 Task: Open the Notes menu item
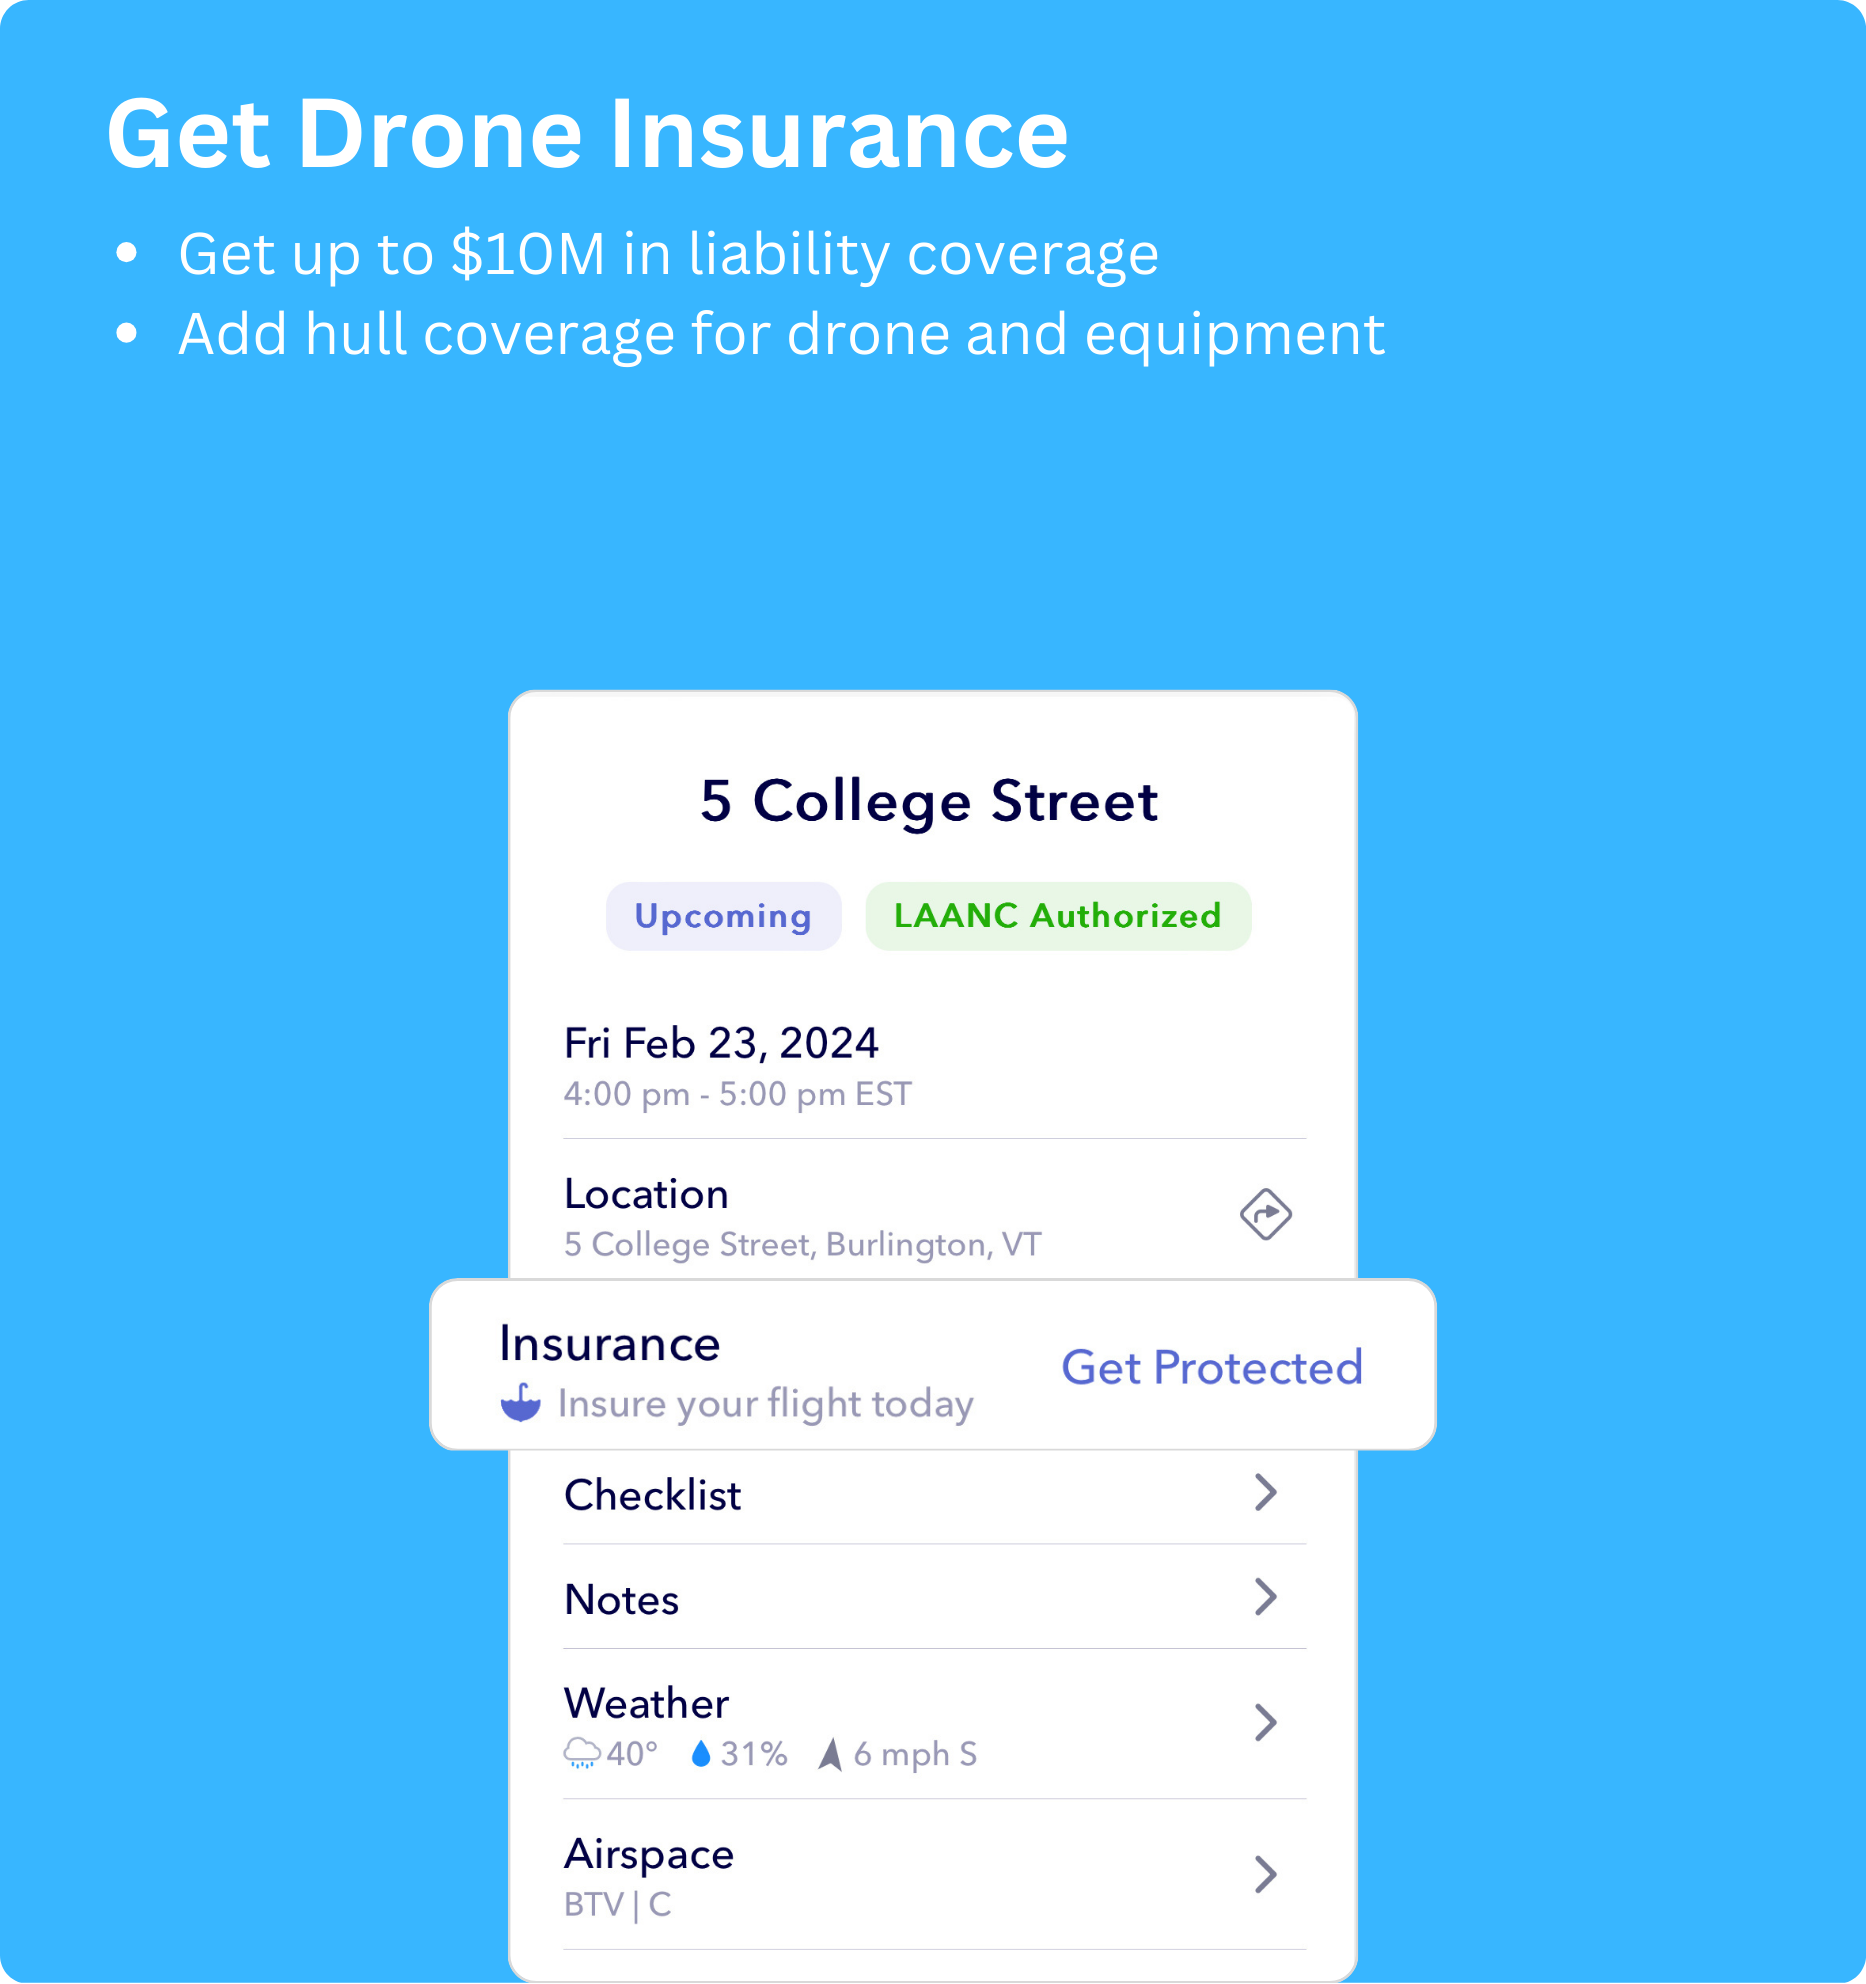coord(934,1598)
